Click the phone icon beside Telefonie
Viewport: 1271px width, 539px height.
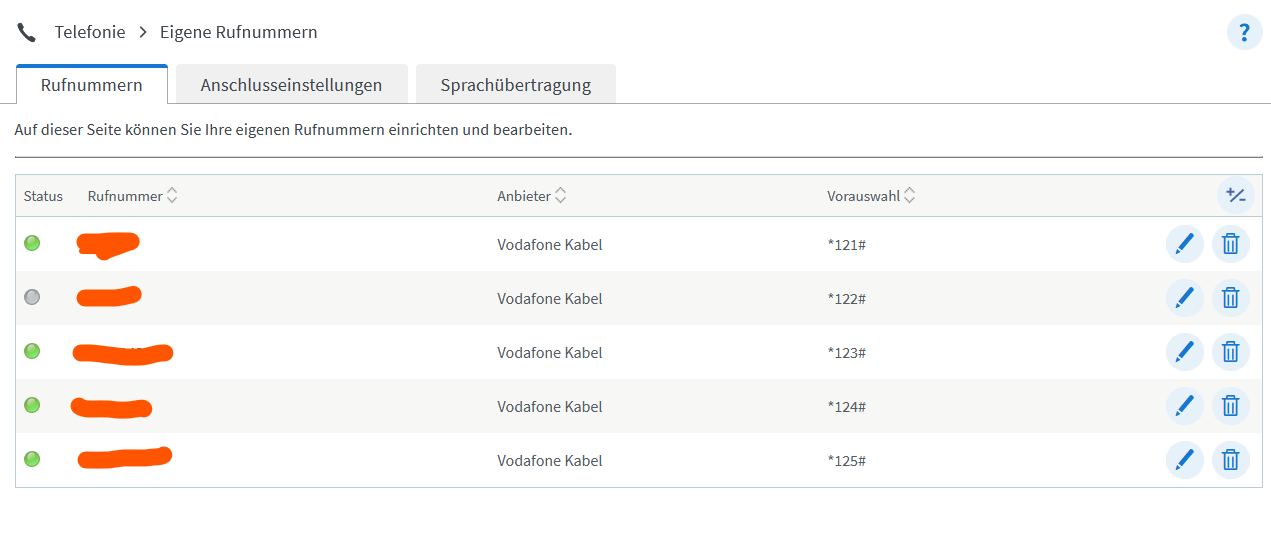(27, 32)
